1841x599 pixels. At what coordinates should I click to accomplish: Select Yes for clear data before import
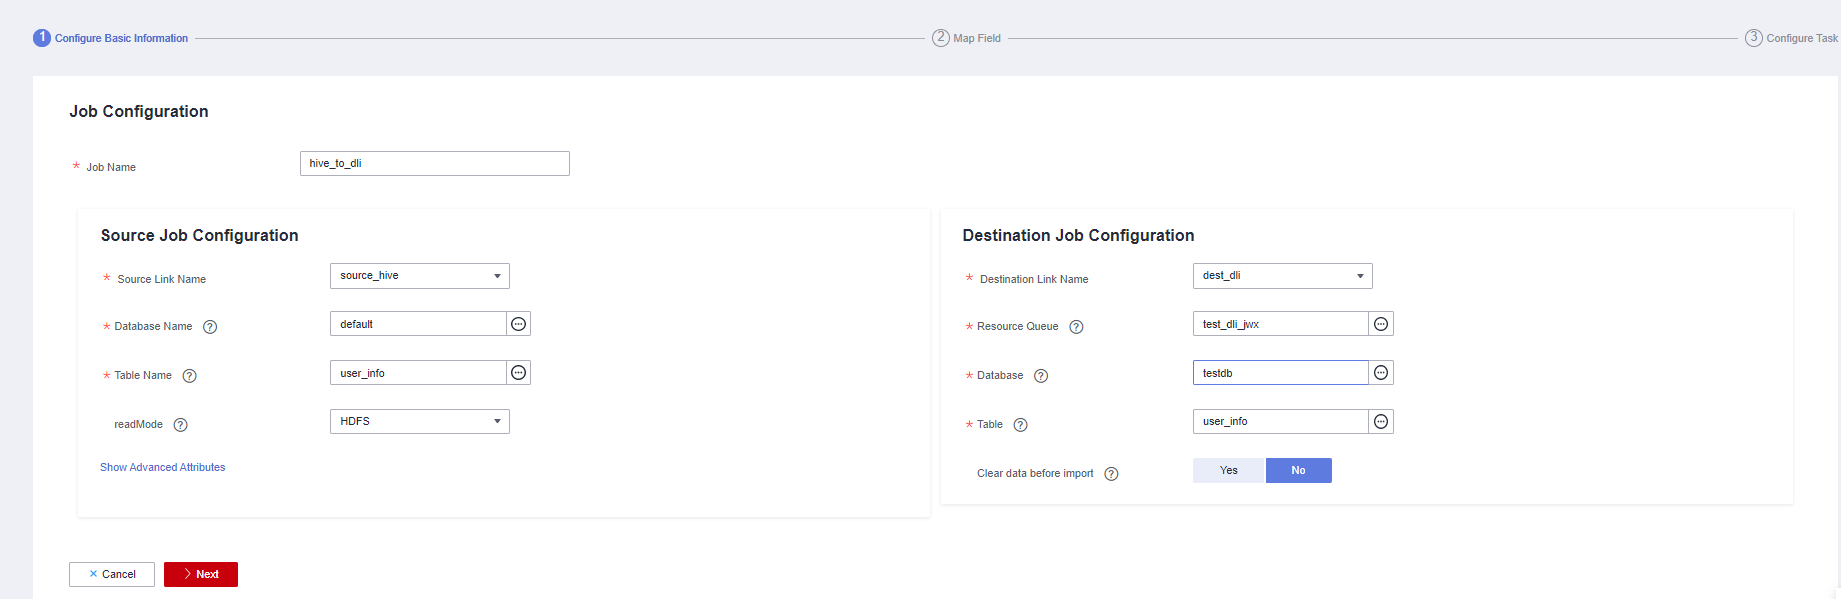(1229, 471)
